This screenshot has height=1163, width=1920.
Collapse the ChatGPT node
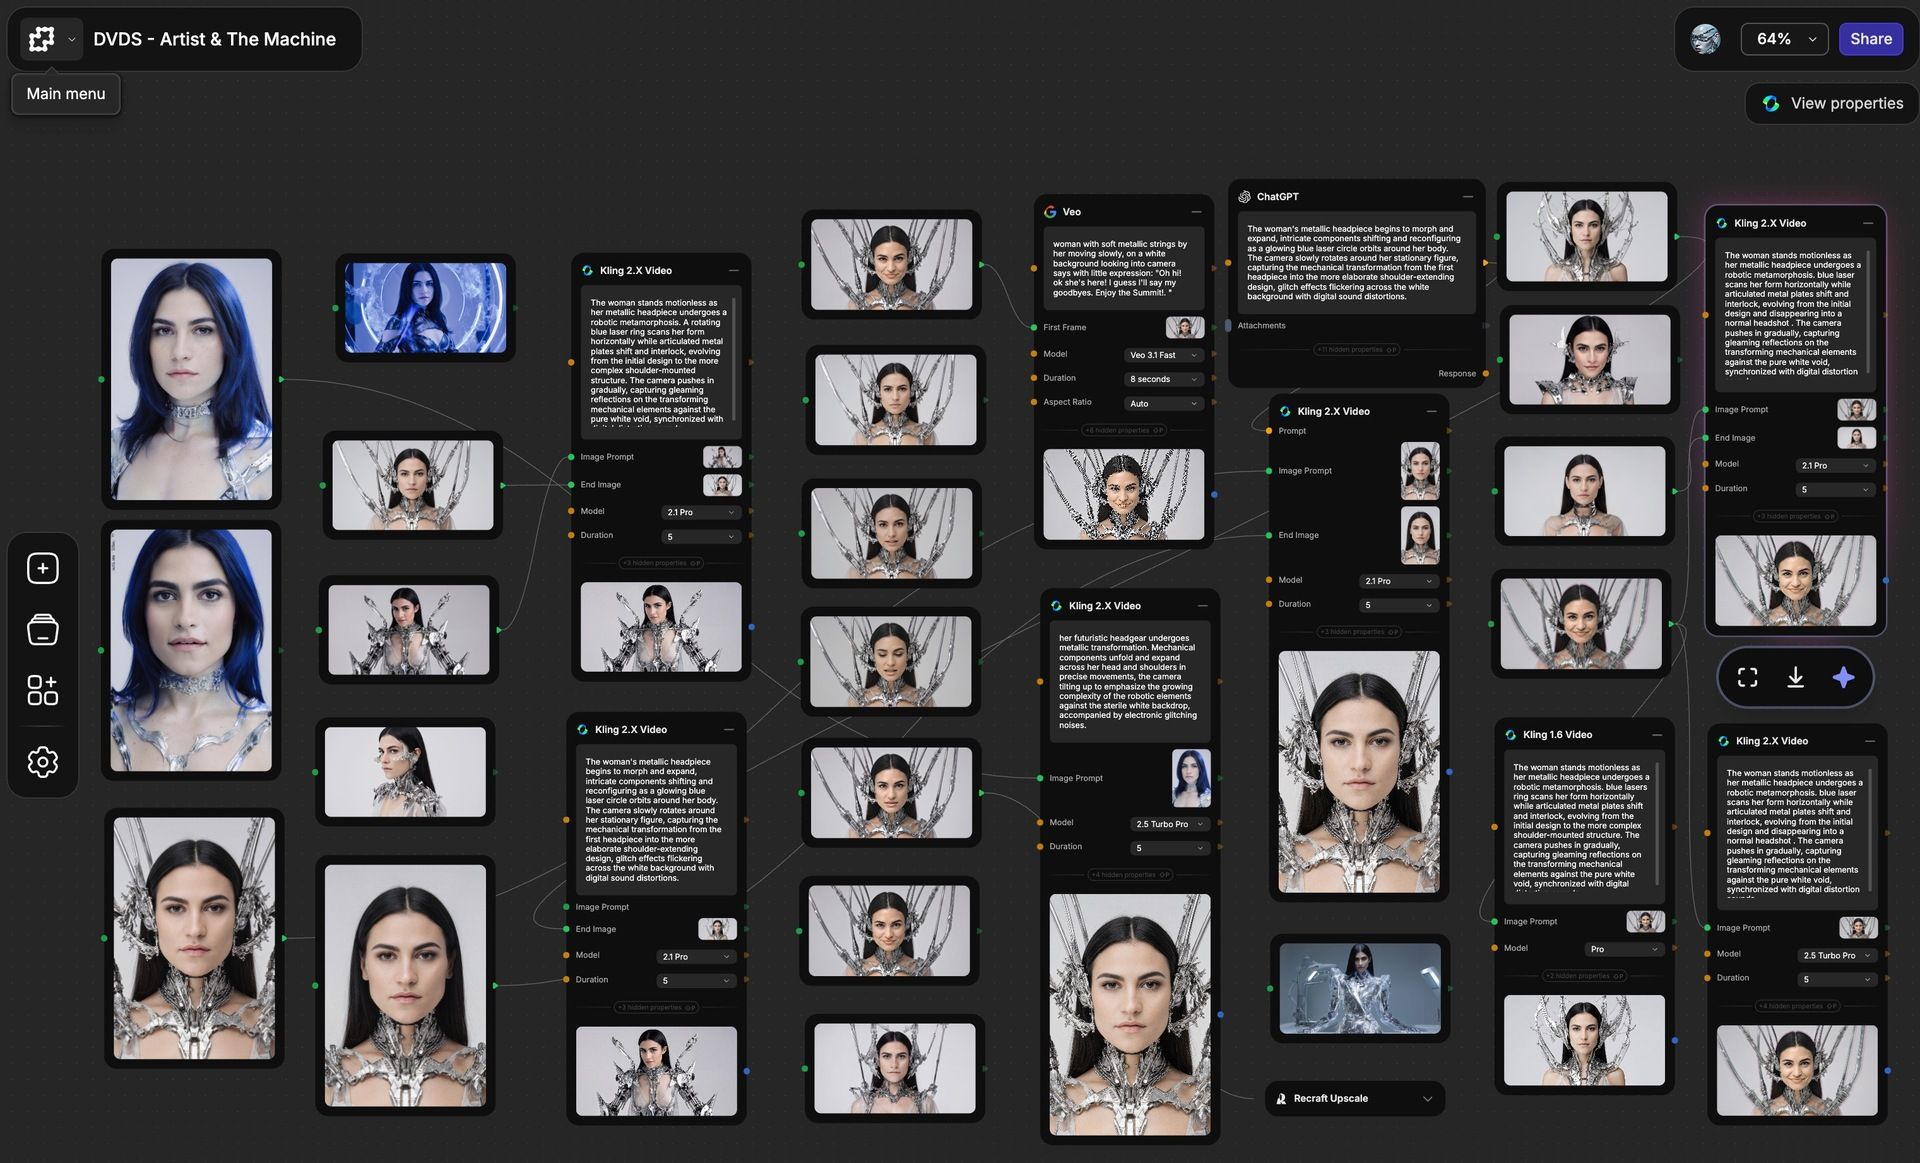[x=1467, y=197]
